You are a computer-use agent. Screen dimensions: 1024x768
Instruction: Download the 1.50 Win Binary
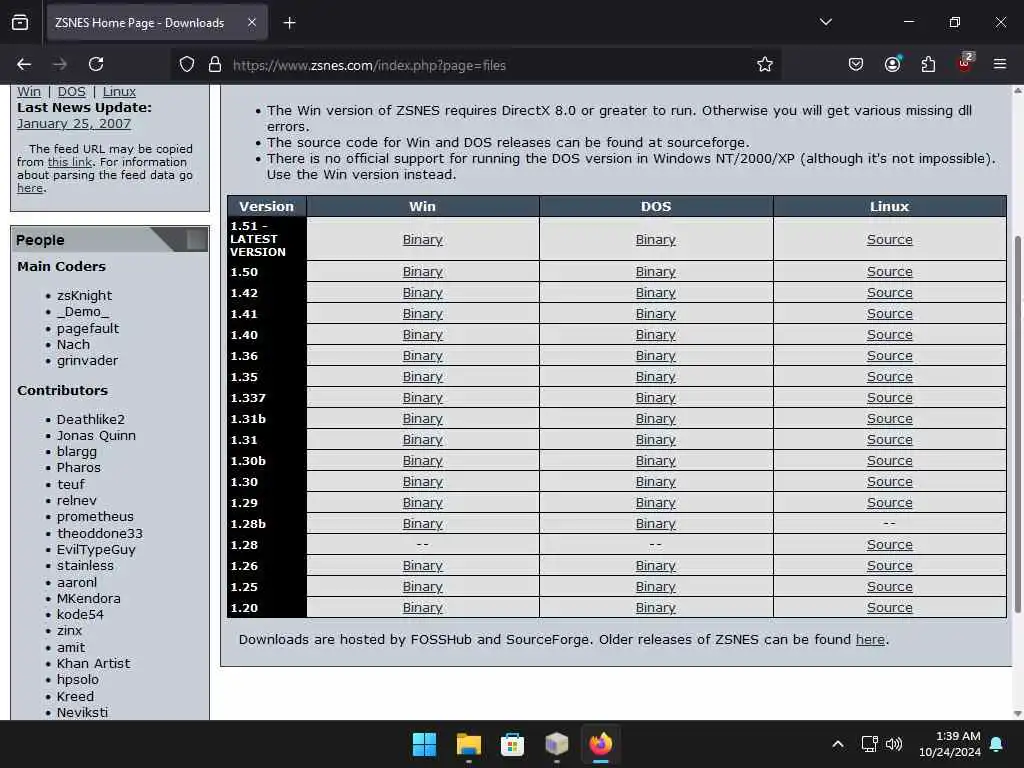pyautogui.click(x=423, y=272)
